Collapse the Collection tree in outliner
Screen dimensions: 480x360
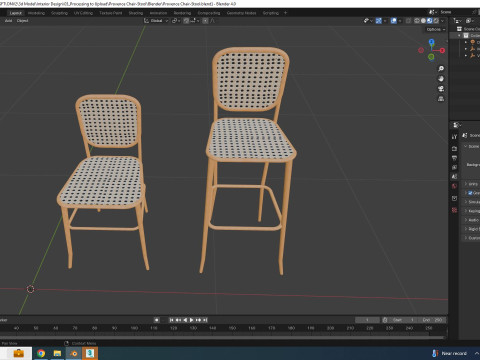tap(459, 35)
